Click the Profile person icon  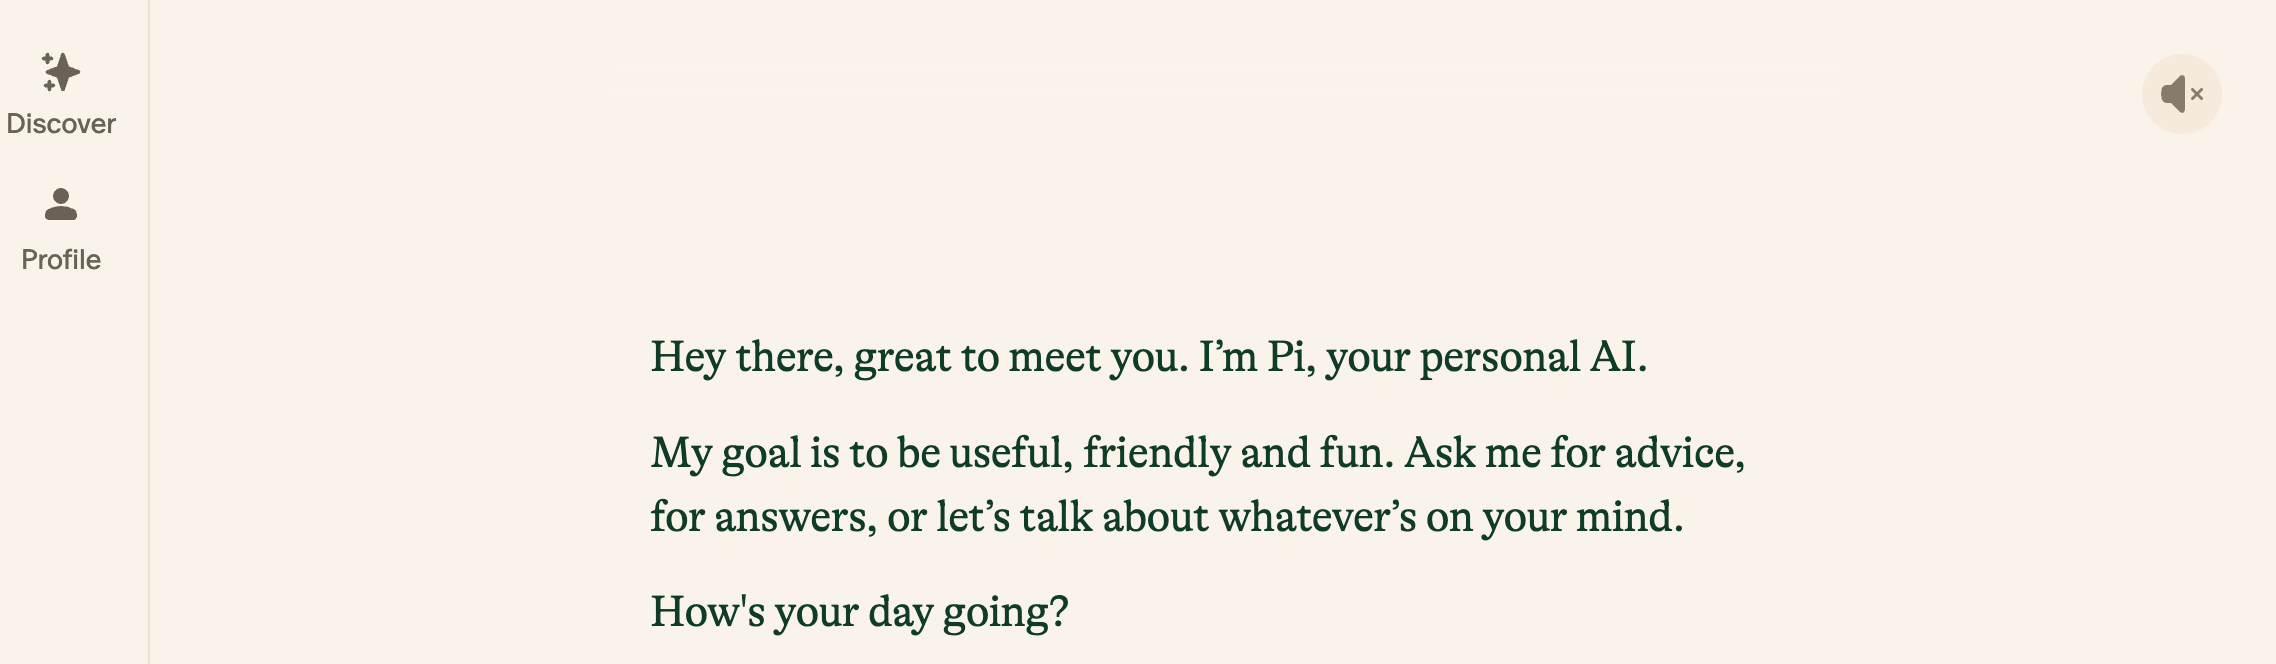pos(61,205)
